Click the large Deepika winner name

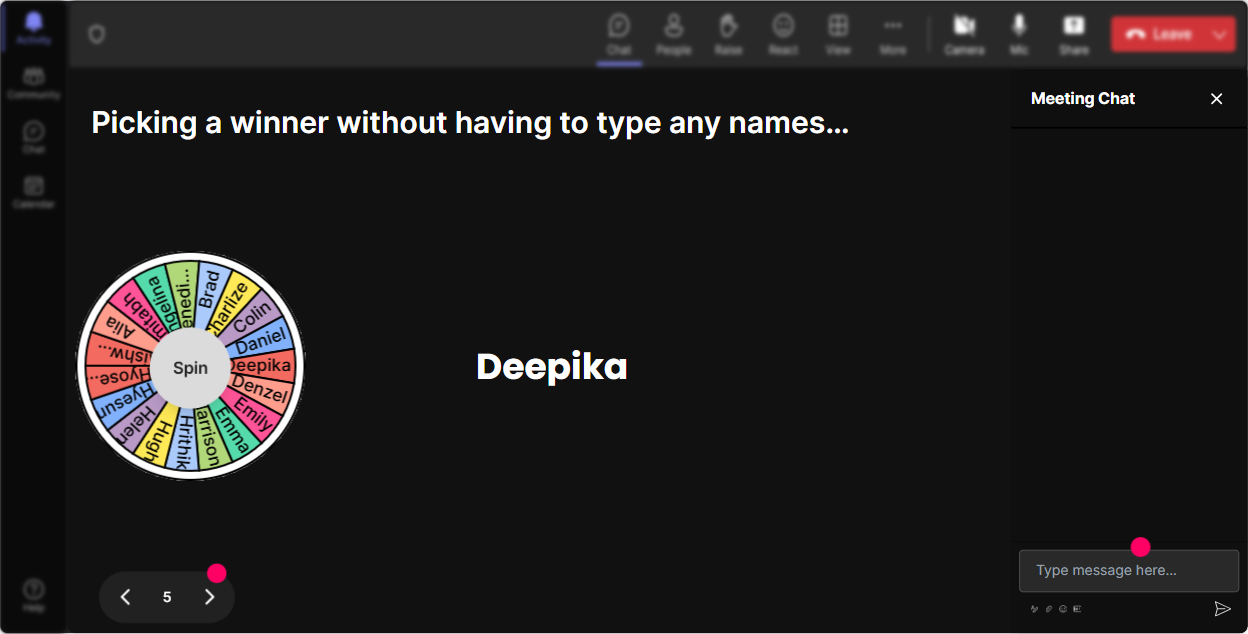[552, 367]
